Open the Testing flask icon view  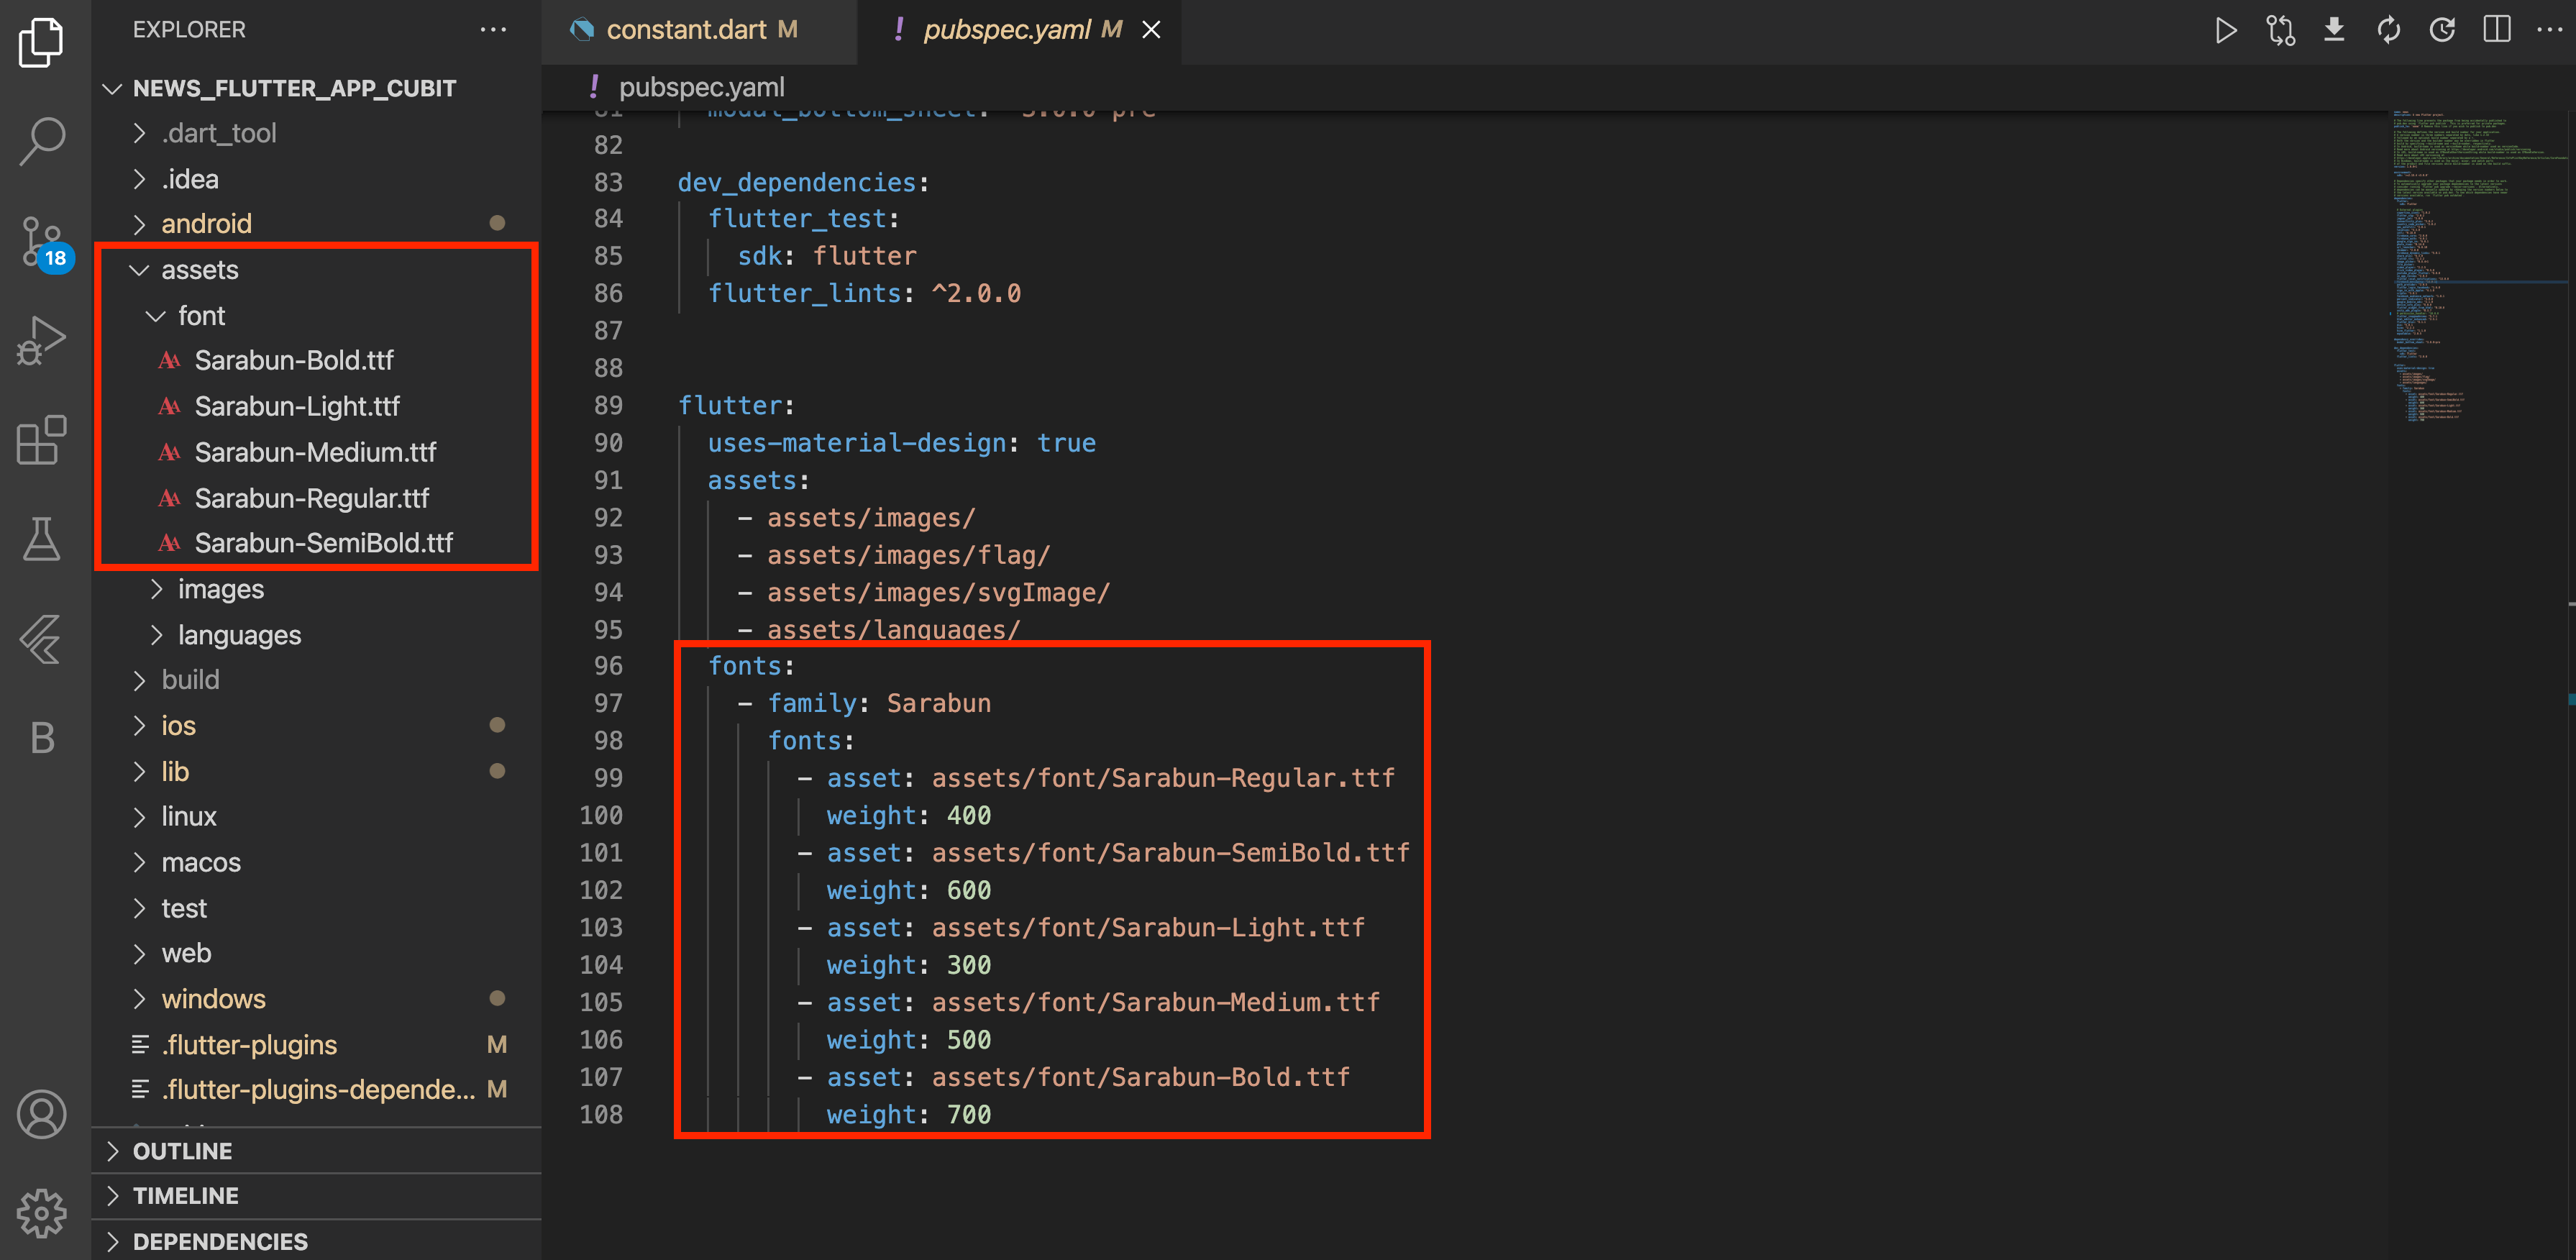coord(42,539)
